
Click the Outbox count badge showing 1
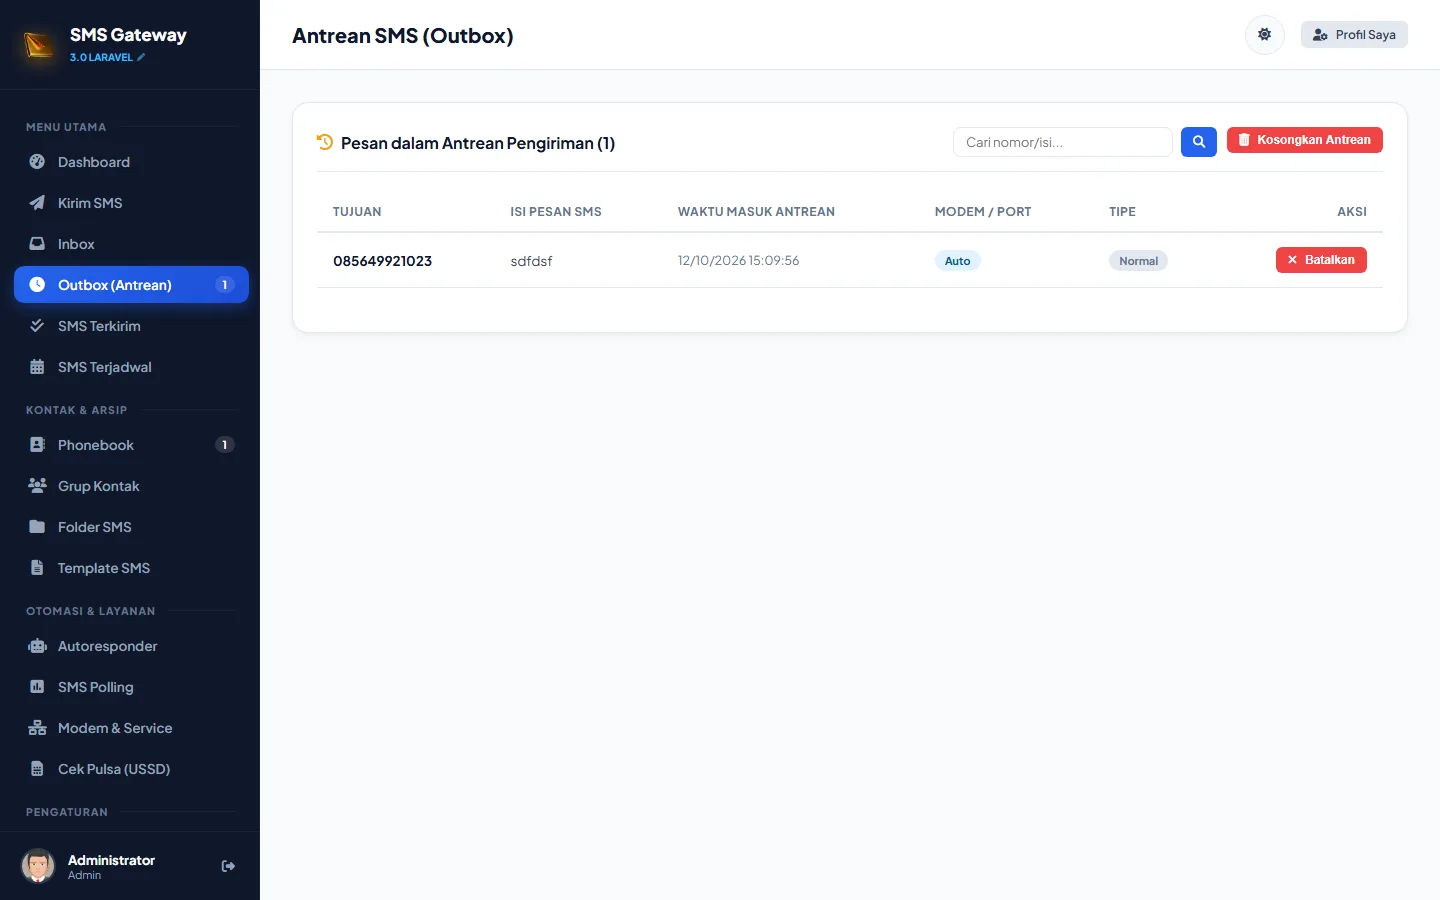pyautogui.click(x=225, y=285)
